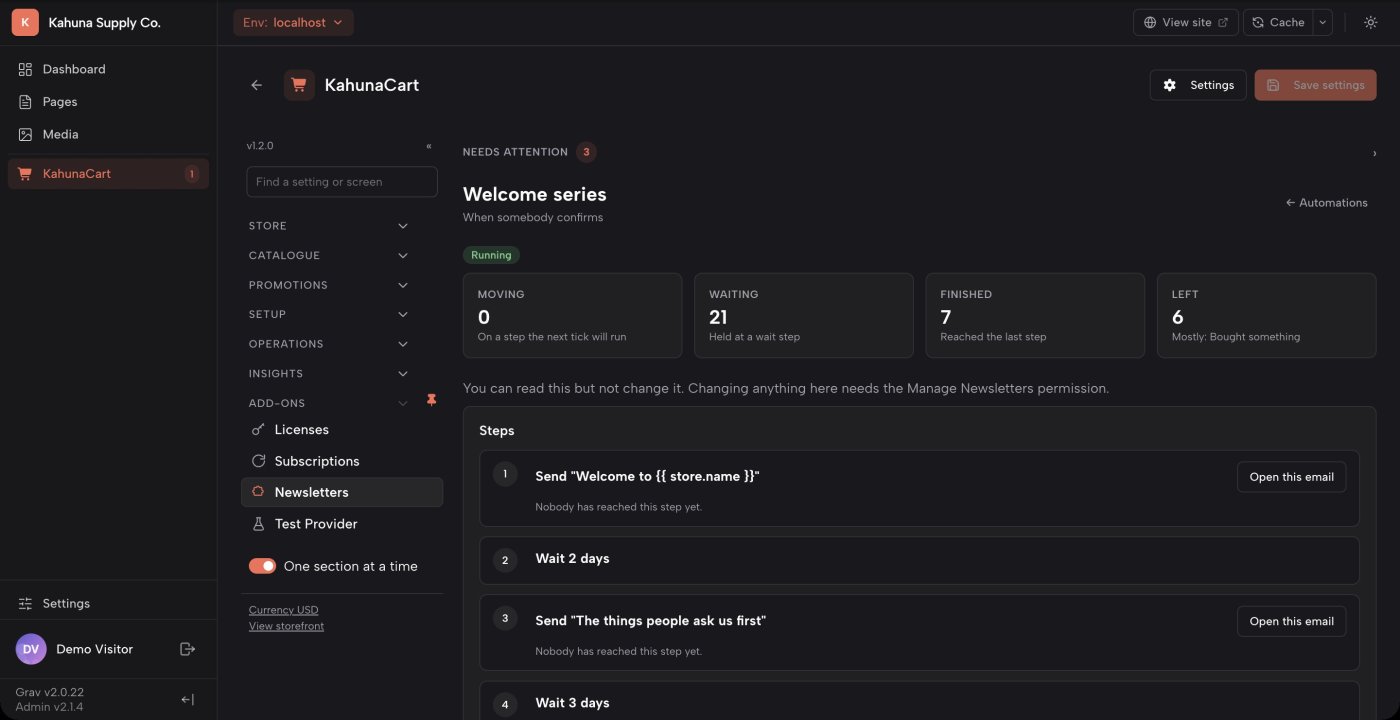
Task: Unpin the Add-ons section pin icon
Action: (432, 401)
